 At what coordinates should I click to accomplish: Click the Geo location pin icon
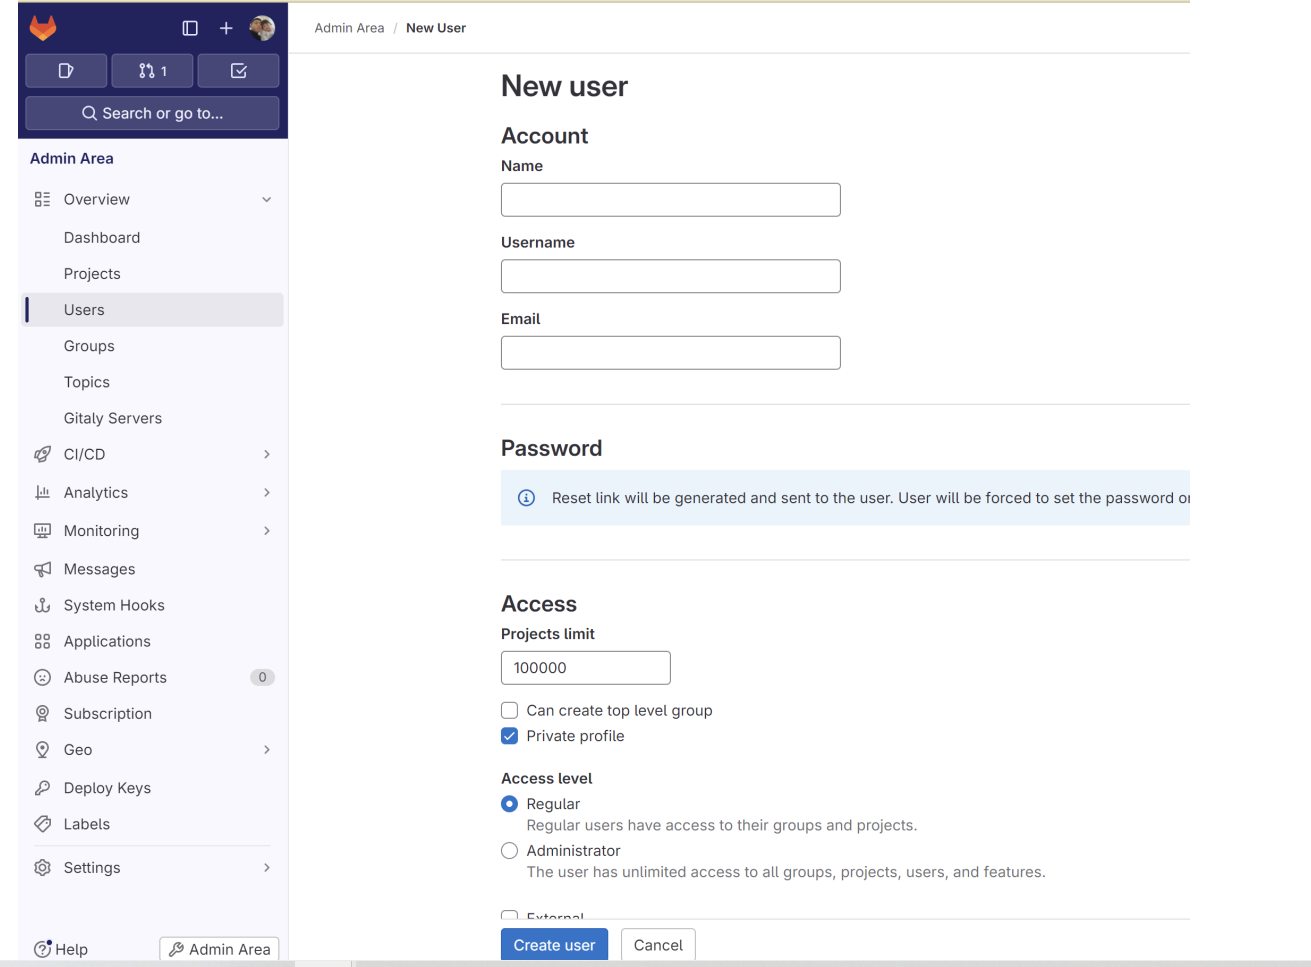coord(42,749)
